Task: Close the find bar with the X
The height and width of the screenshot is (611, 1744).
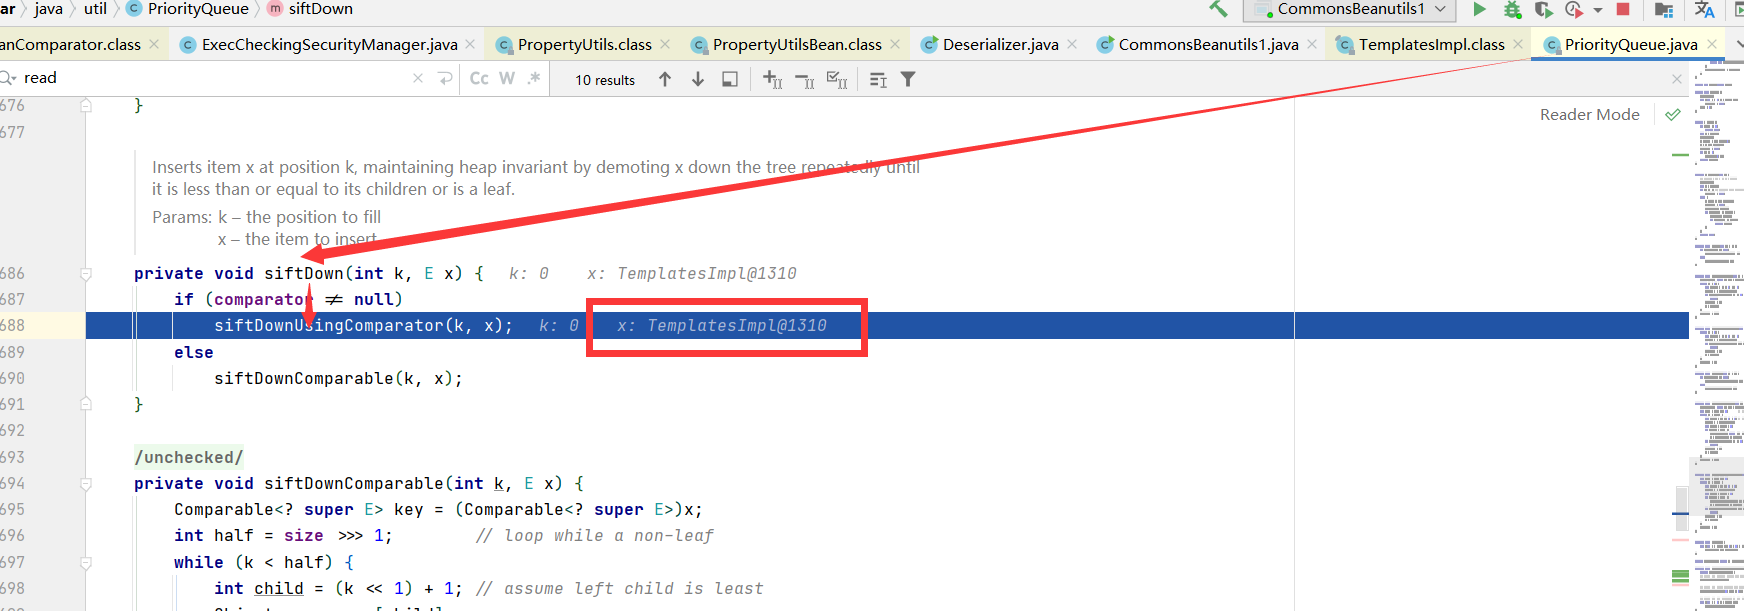Action: click(1677, 79)
